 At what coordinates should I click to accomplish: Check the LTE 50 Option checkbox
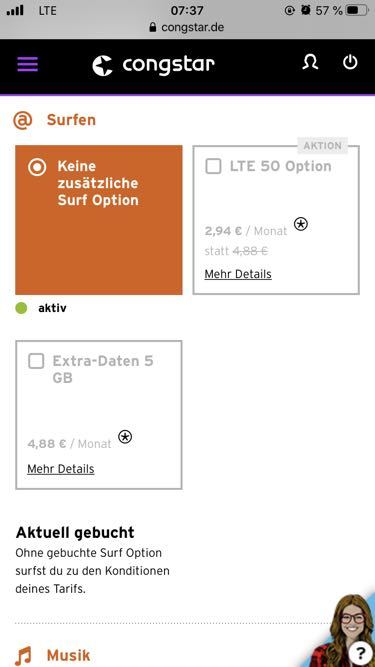coord(213,166)
